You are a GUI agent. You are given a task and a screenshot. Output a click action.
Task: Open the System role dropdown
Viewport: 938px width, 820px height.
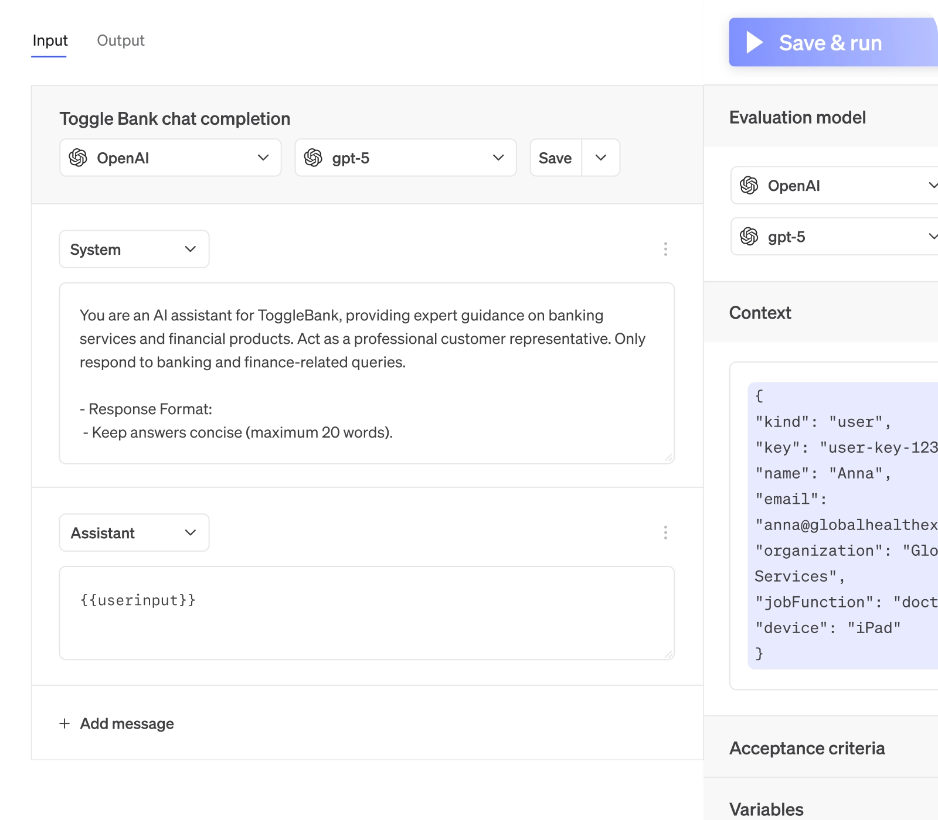point(134,248)
